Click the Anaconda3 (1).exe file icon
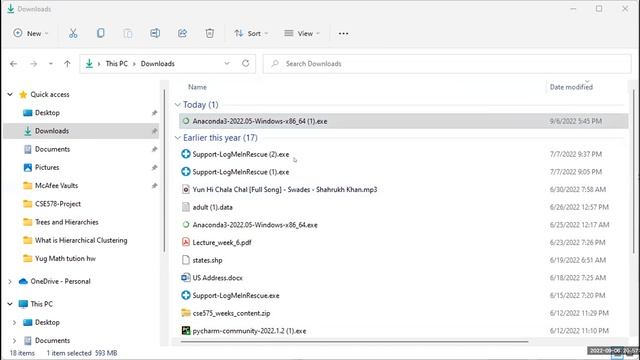 pyautogui.click(x=186, y=121)
